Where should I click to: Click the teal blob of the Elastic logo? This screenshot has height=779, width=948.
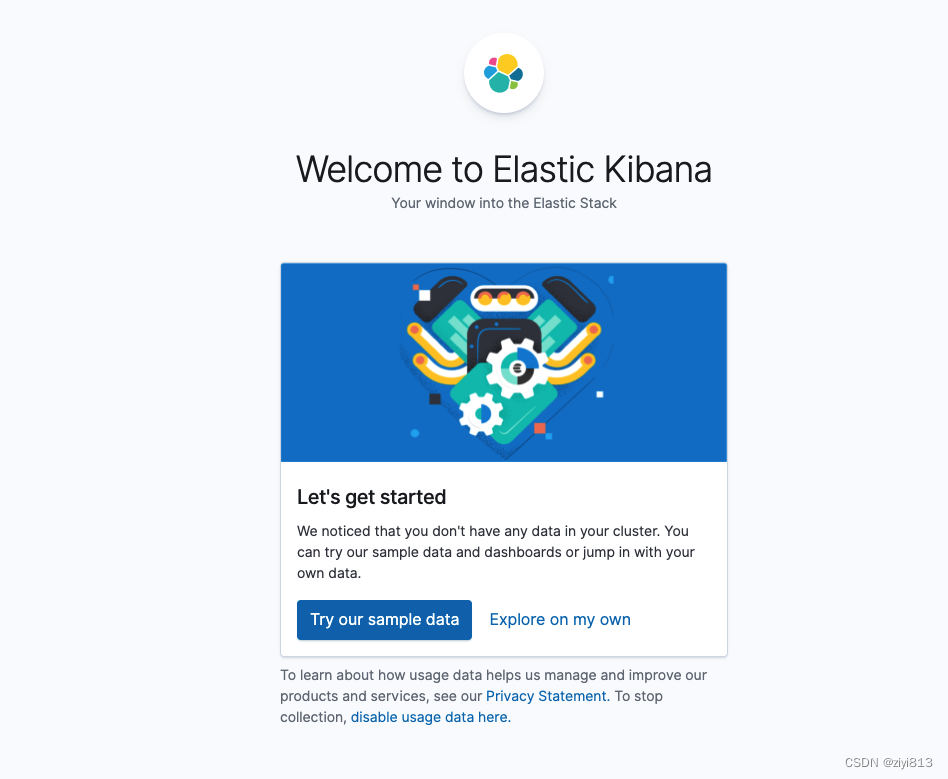point(499,82)
